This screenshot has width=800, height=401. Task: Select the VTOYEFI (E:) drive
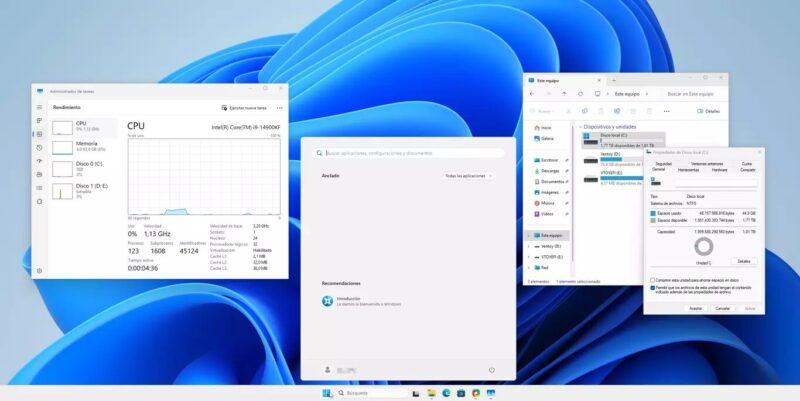613,178
